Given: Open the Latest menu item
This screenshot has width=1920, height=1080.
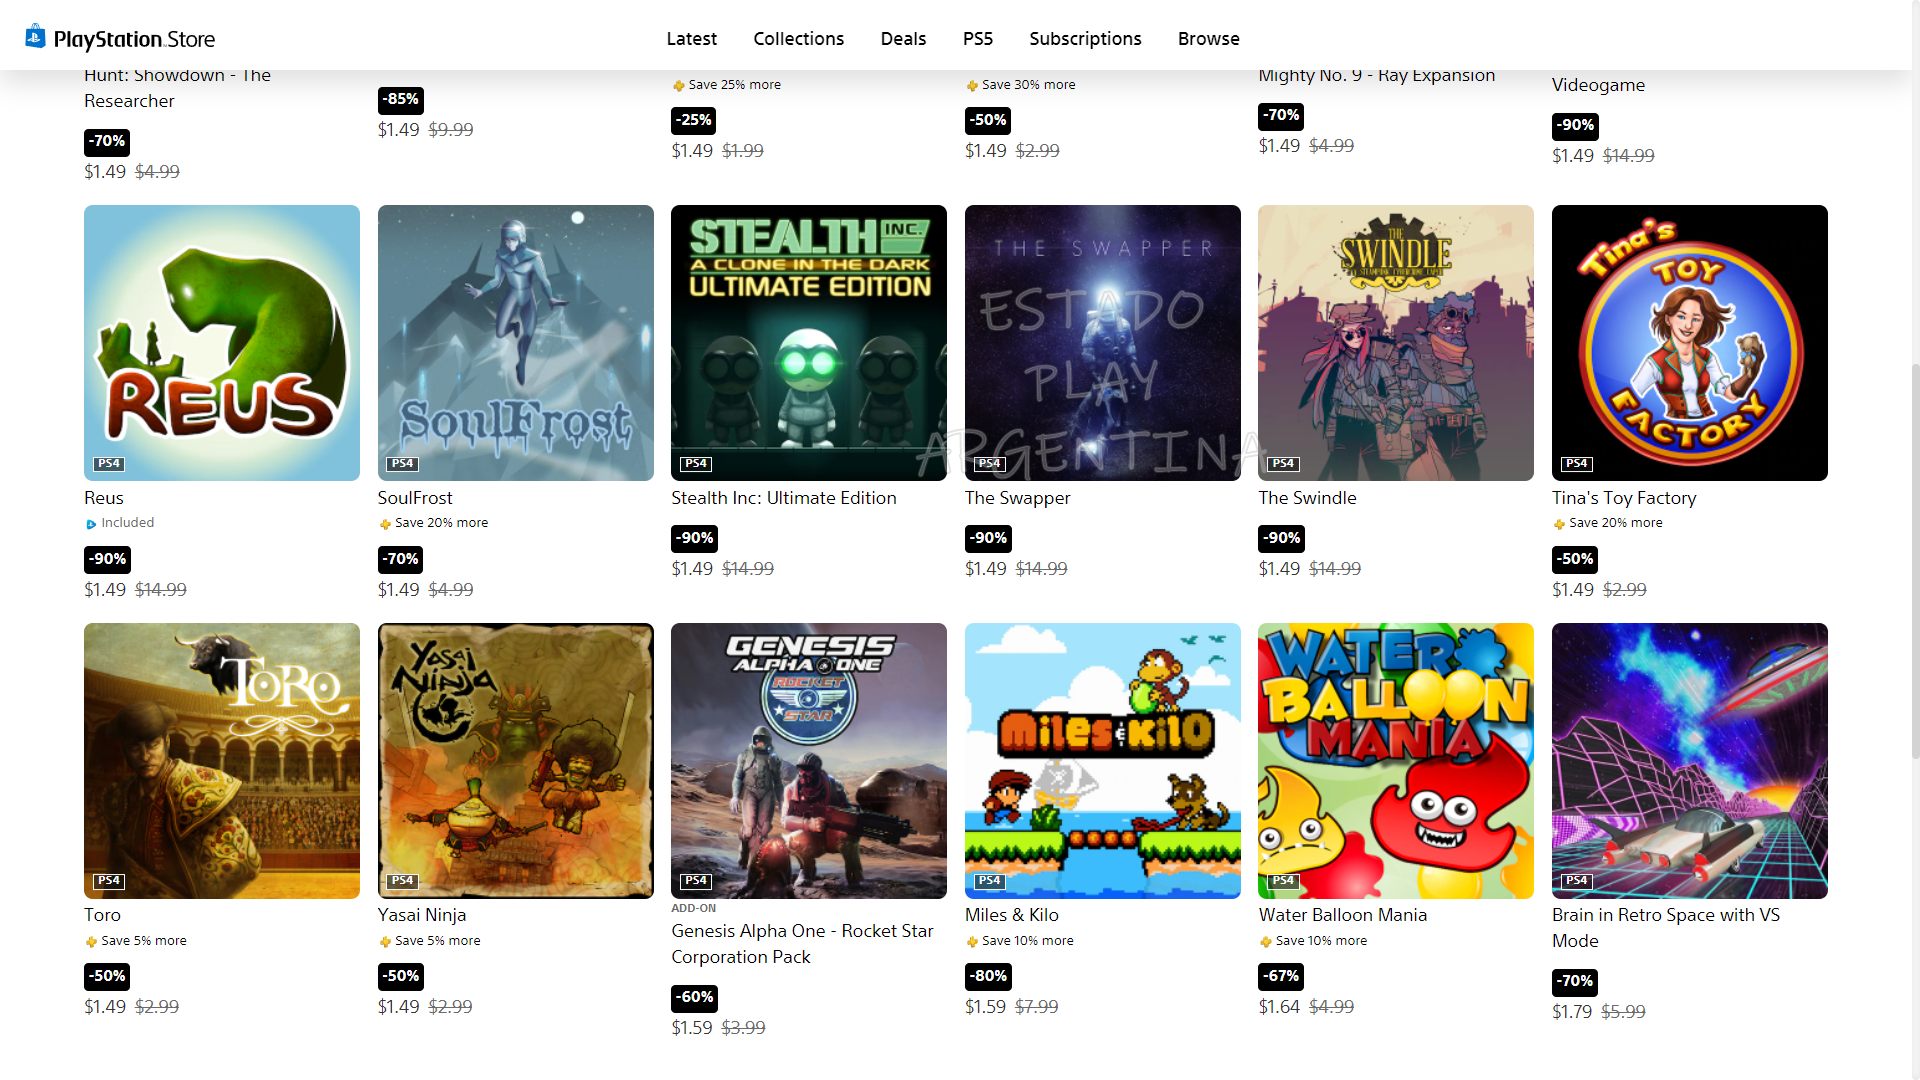Looking at the screenshot, I should 691,38.
